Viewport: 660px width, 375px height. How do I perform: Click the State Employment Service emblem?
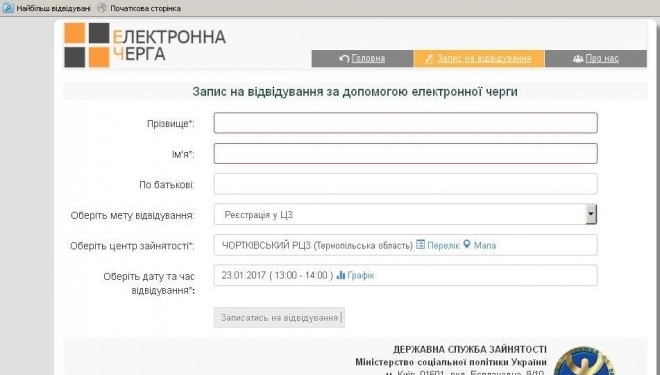584,361
